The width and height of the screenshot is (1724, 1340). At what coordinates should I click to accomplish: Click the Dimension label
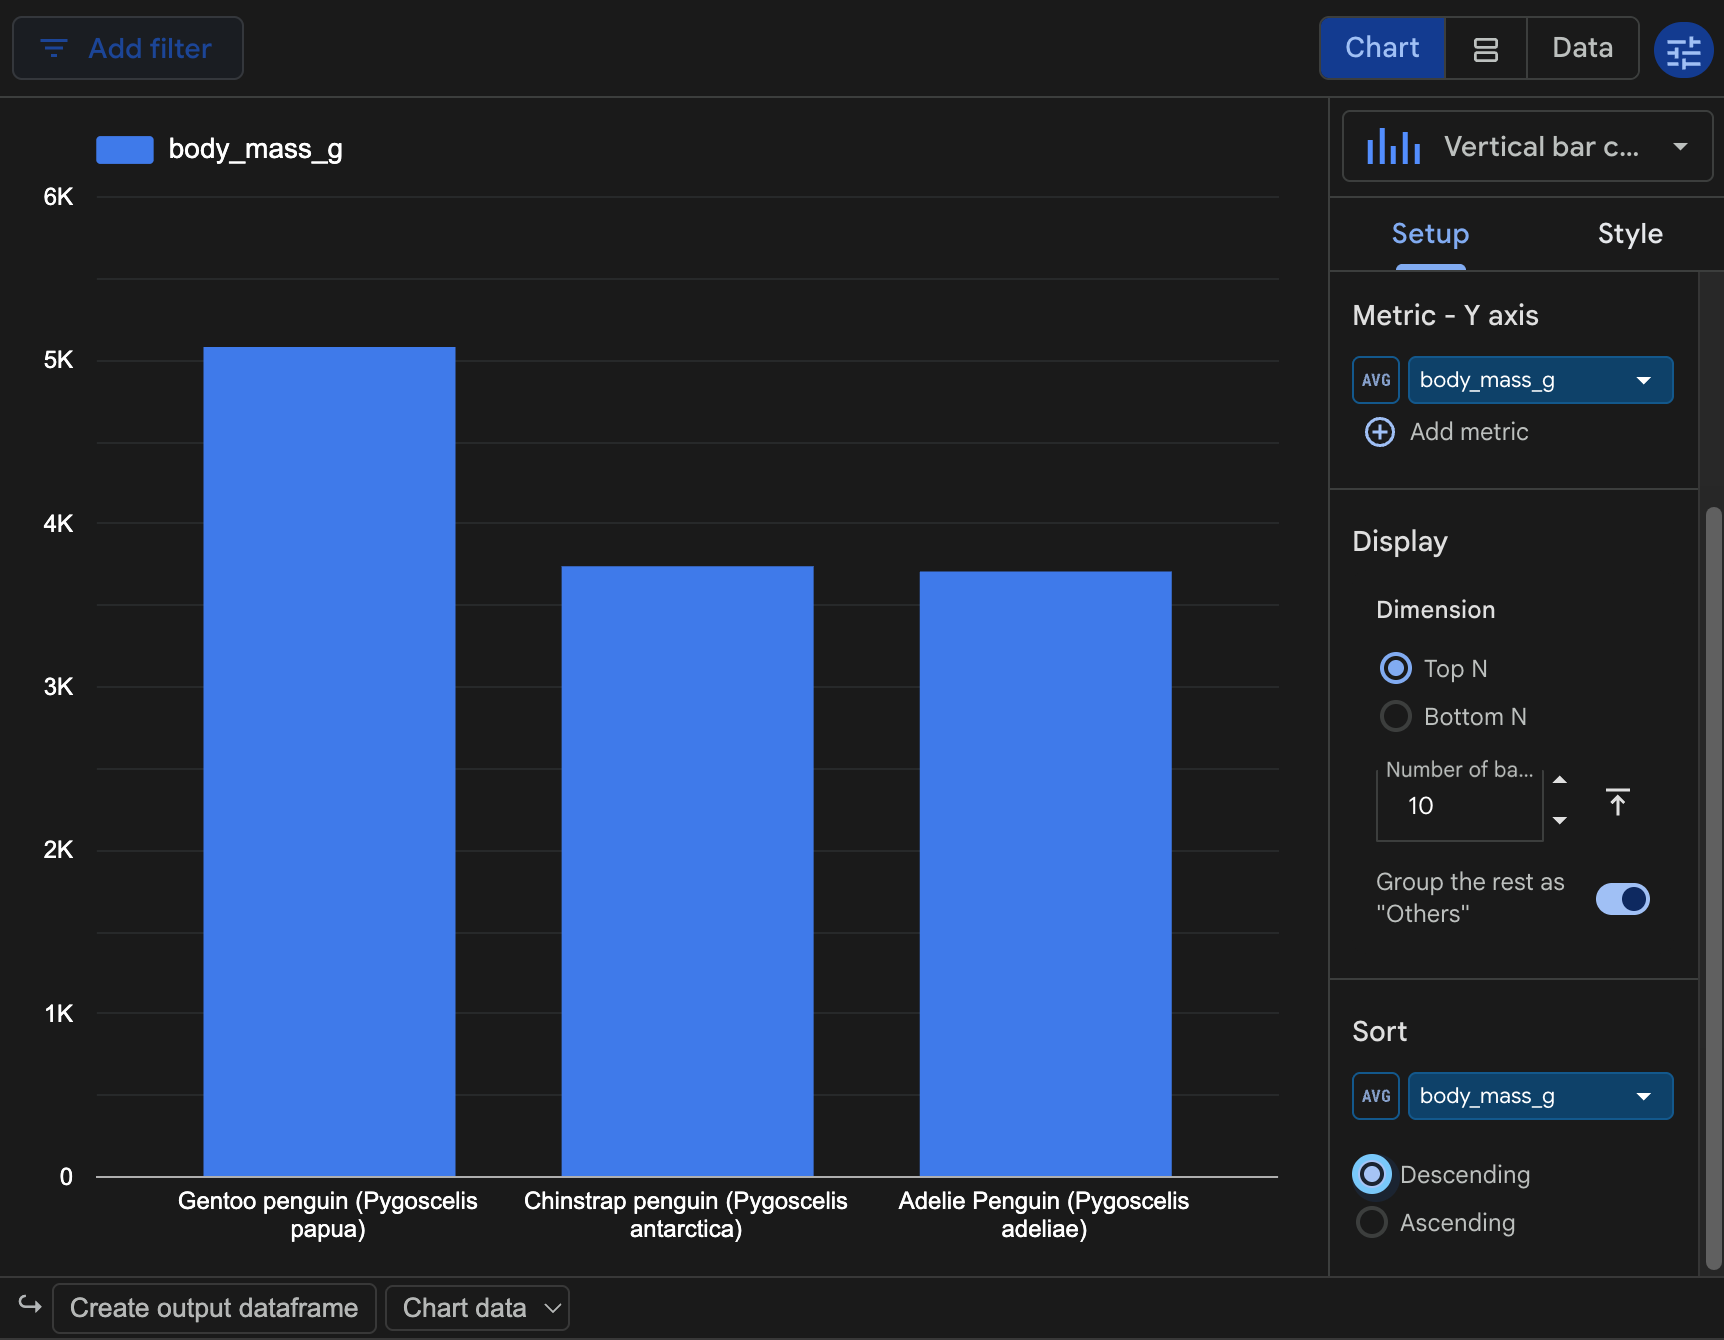(1436, 610)
